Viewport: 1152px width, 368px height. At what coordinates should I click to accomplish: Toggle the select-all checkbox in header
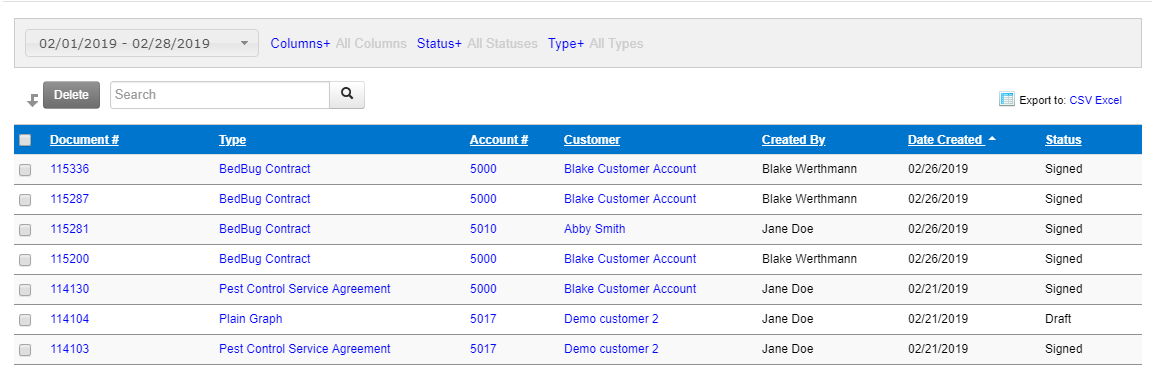click(x=25, y=140)
